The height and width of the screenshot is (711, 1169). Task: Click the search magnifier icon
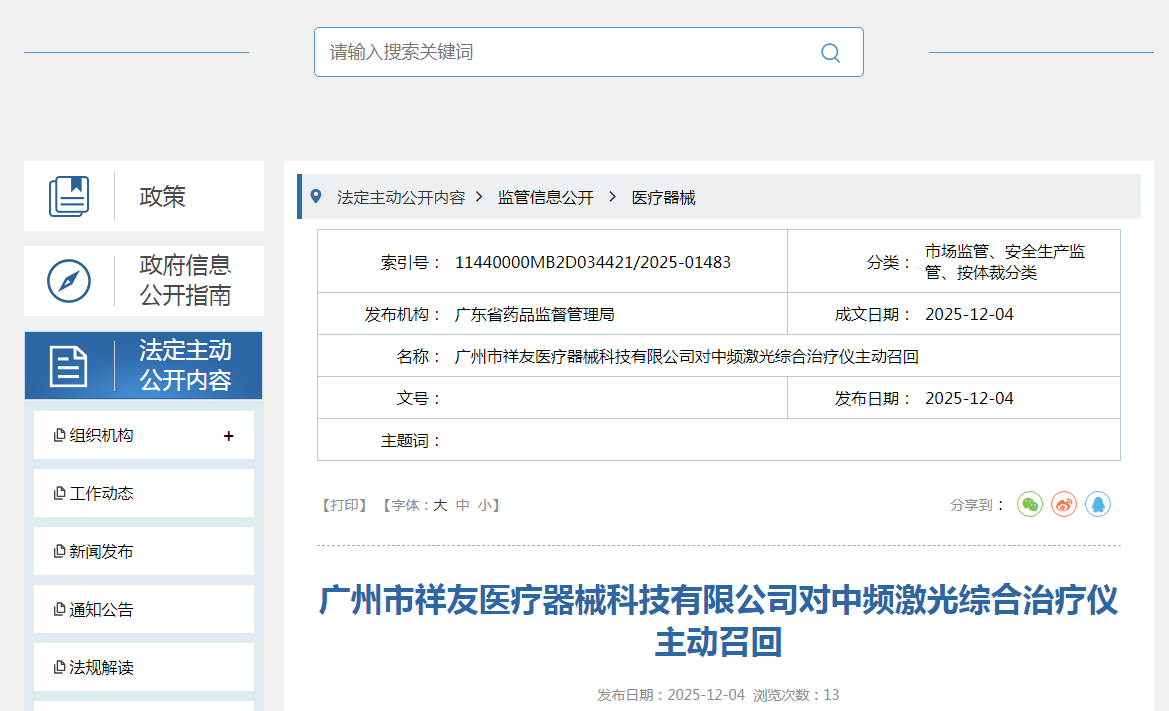[830, 53]
